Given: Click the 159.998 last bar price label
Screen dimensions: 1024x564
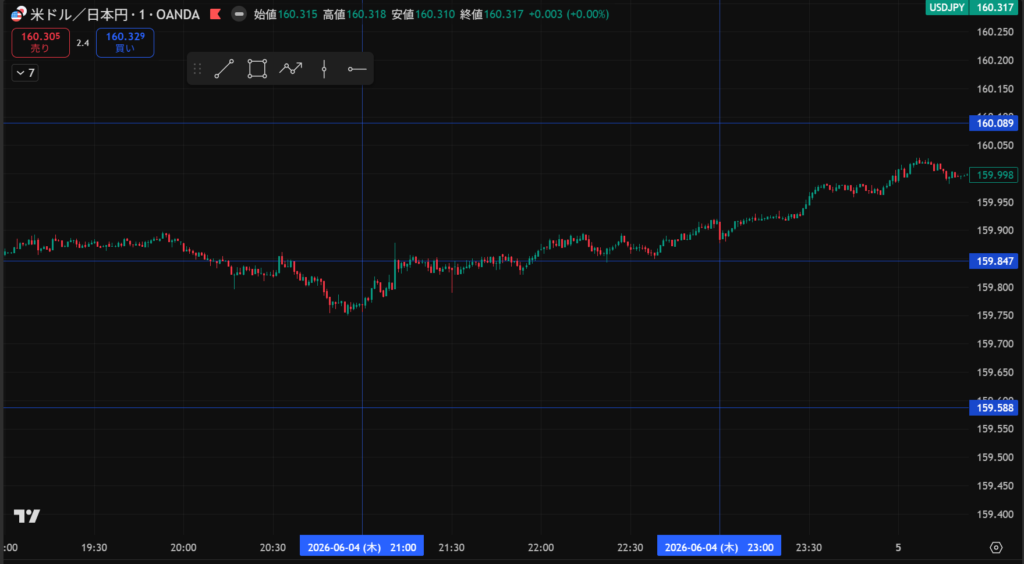Looking at the screenshot, I should point(993,175).
